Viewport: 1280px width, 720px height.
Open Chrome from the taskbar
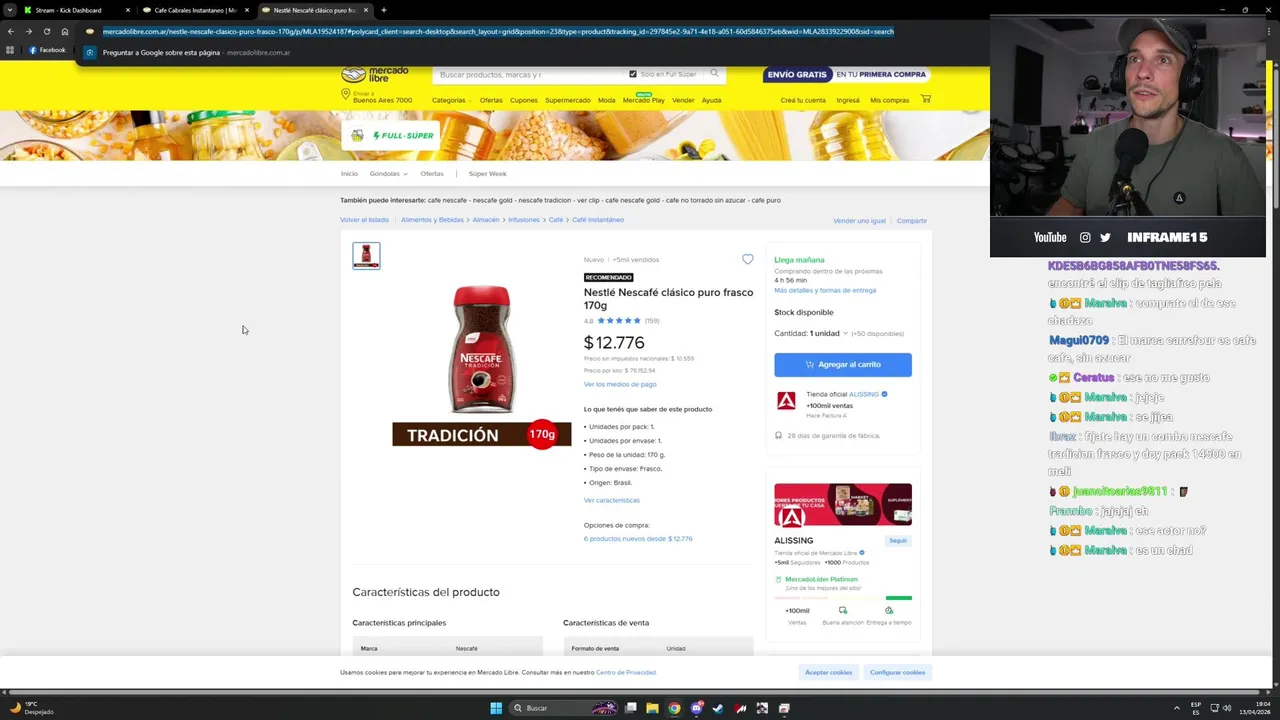[x=674, y=708]
